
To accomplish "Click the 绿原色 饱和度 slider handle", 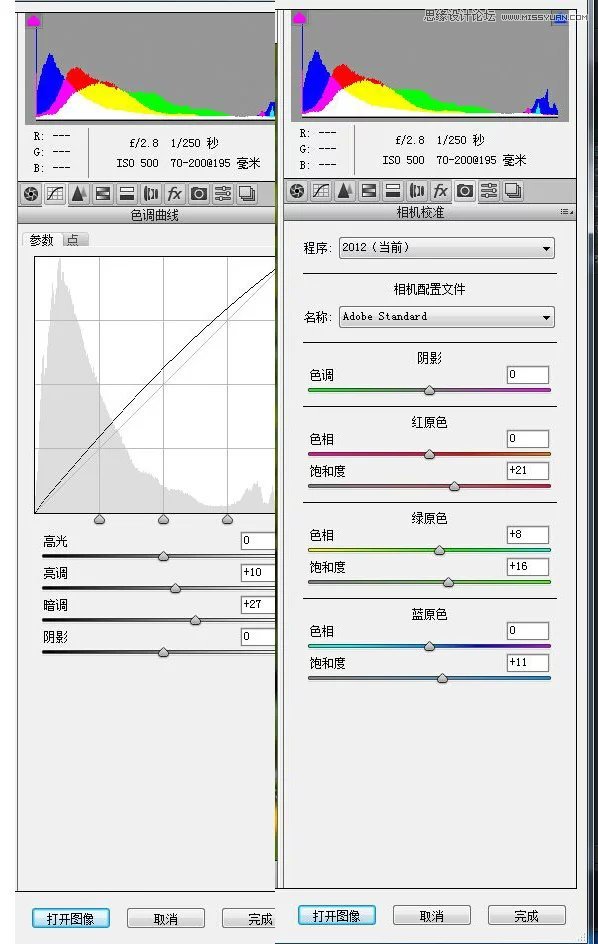I will [448, 583].
